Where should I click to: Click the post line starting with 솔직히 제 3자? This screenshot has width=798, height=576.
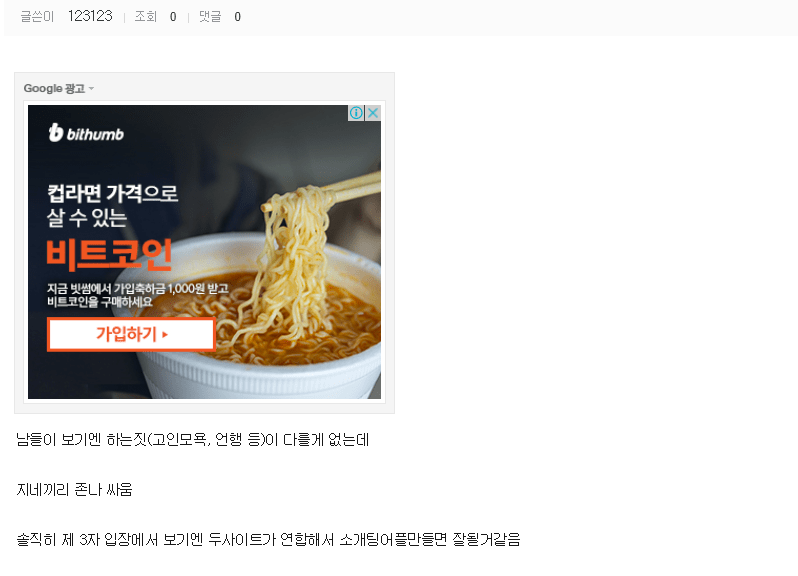[268, 539]
